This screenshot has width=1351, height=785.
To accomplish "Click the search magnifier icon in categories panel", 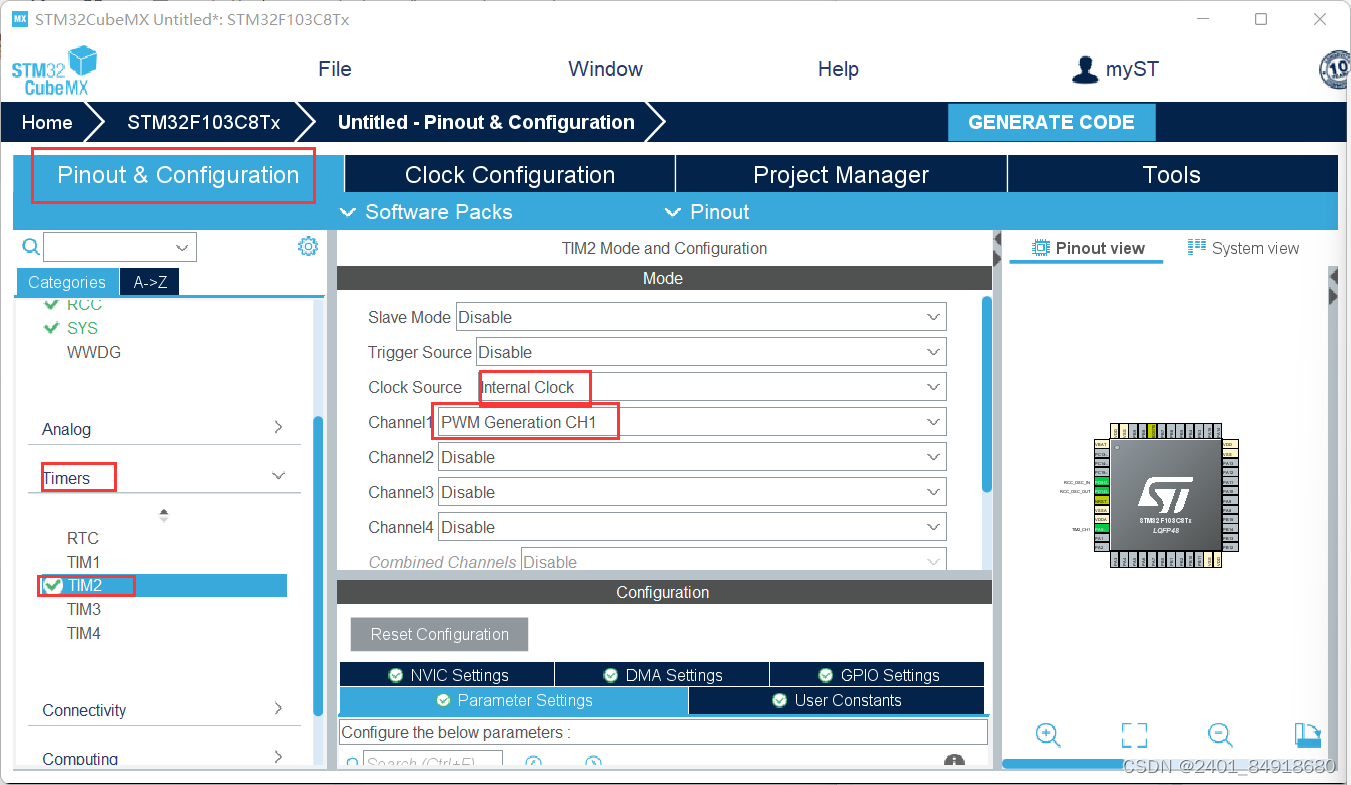I will tap(31, 247).
